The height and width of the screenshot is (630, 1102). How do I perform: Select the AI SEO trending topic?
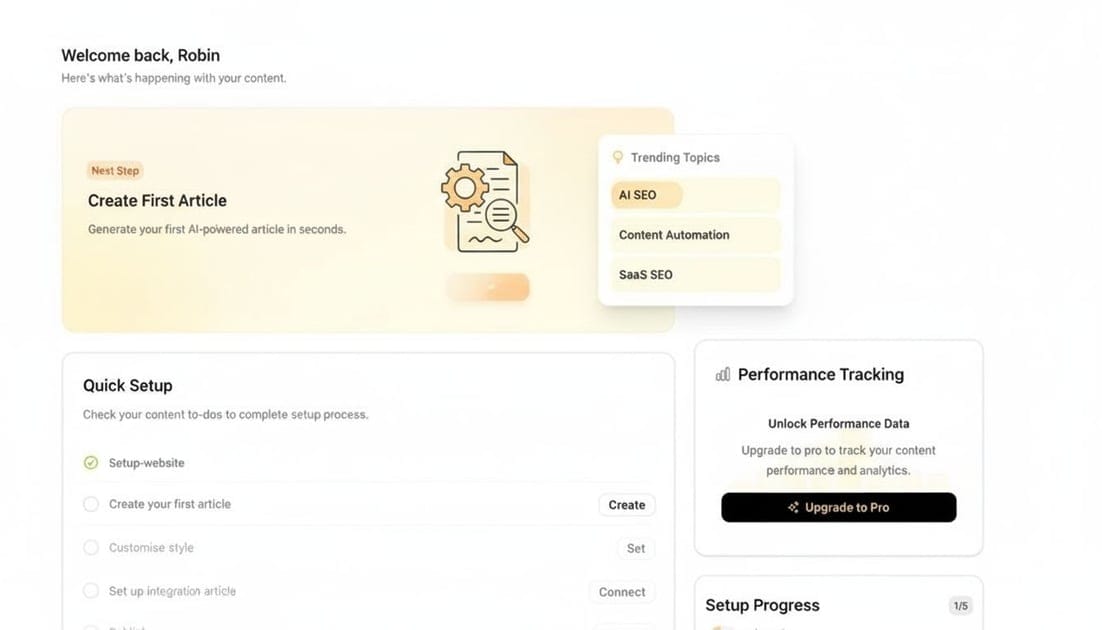point(694,195)
